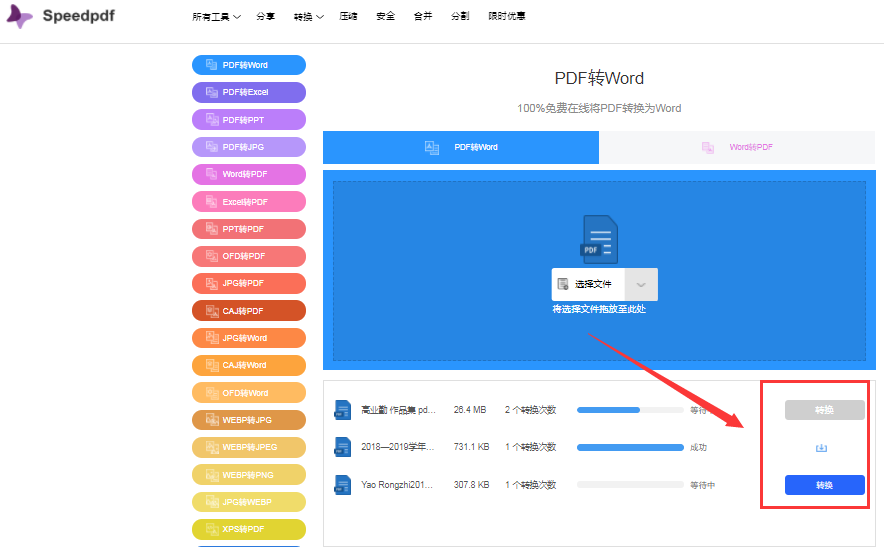Go to the 压缩 menu item

click(x=348, y=16)
